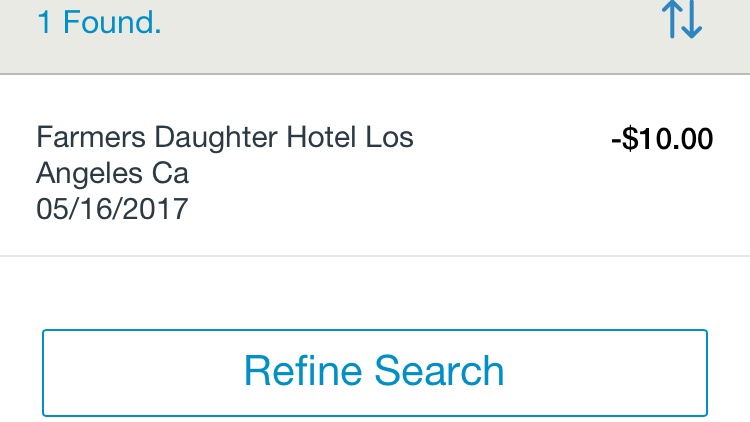Open details for the -$10.00 charge
The image size is (750, 422).
[x=375, y=166]
